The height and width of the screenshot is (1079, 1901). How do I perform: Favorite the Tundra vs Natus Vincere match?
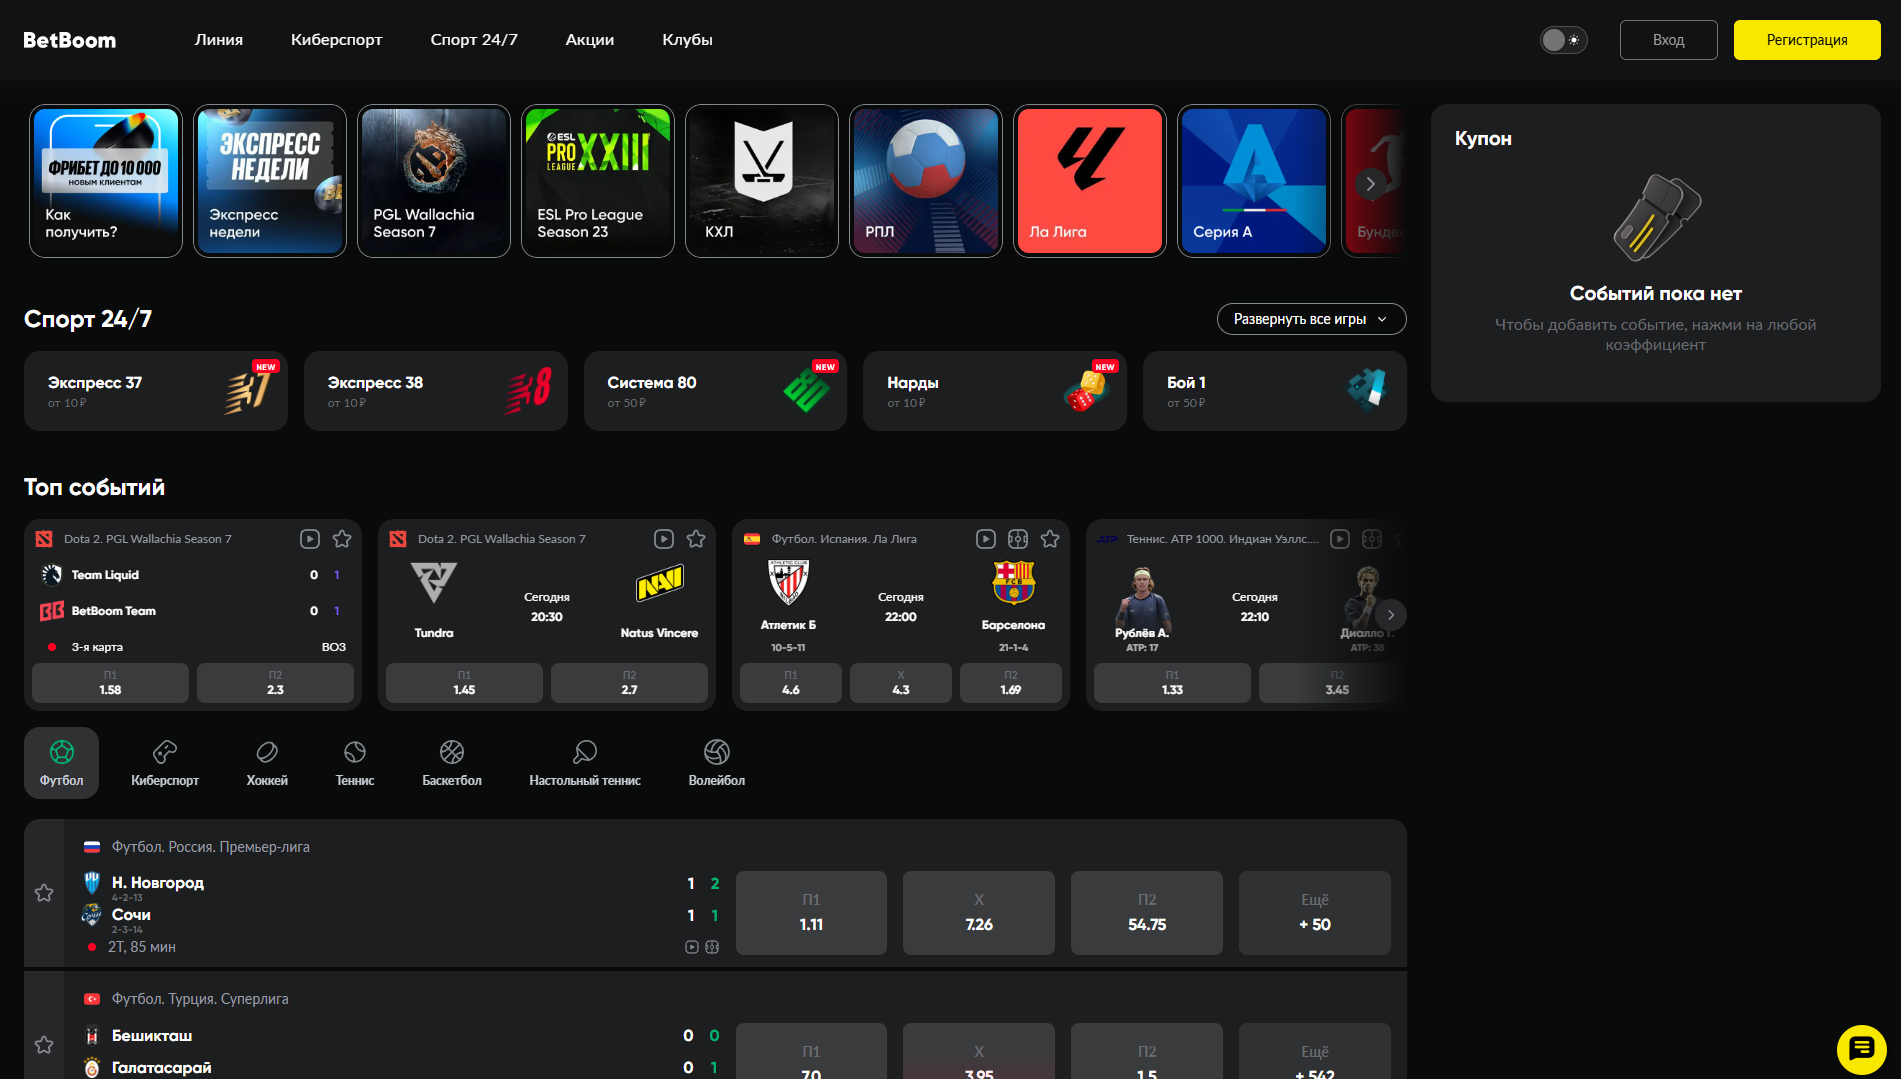click(696, 539)
